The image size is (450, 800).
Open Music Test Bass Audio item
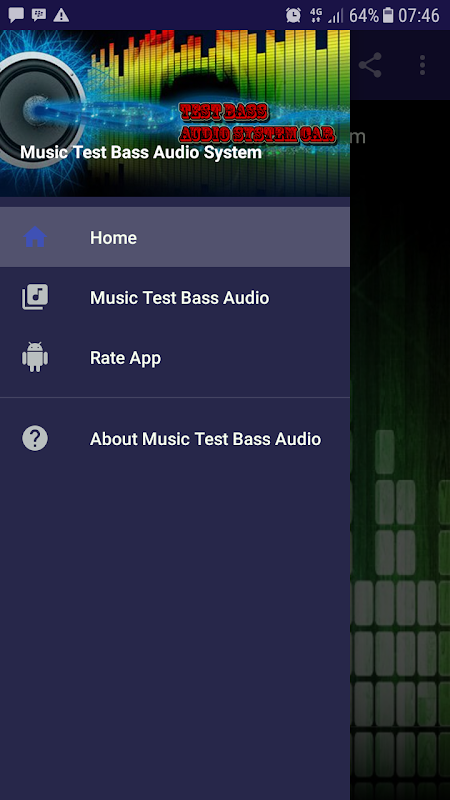coord(175,297)
